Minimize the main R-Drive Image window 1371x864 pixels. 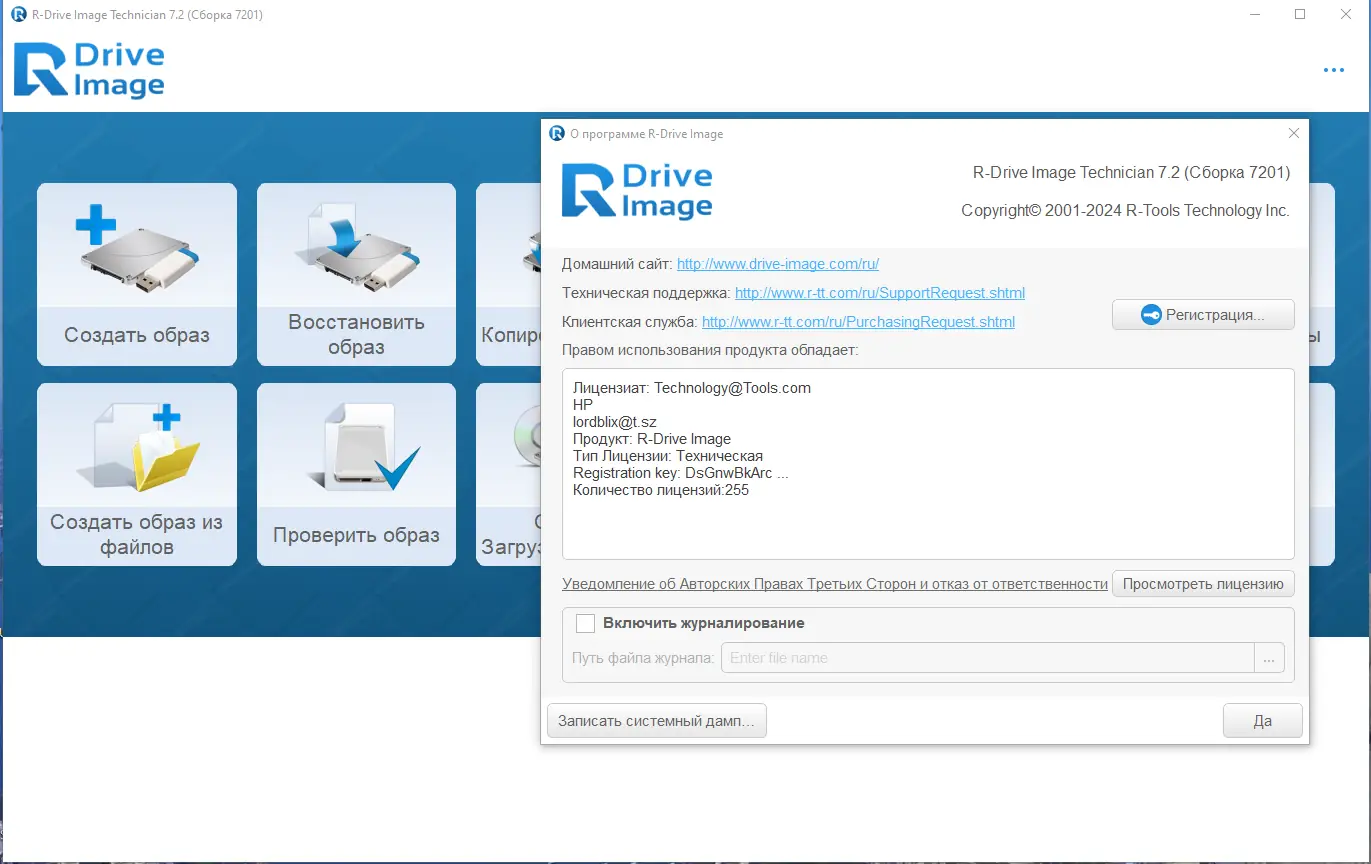coord(1254,14)
